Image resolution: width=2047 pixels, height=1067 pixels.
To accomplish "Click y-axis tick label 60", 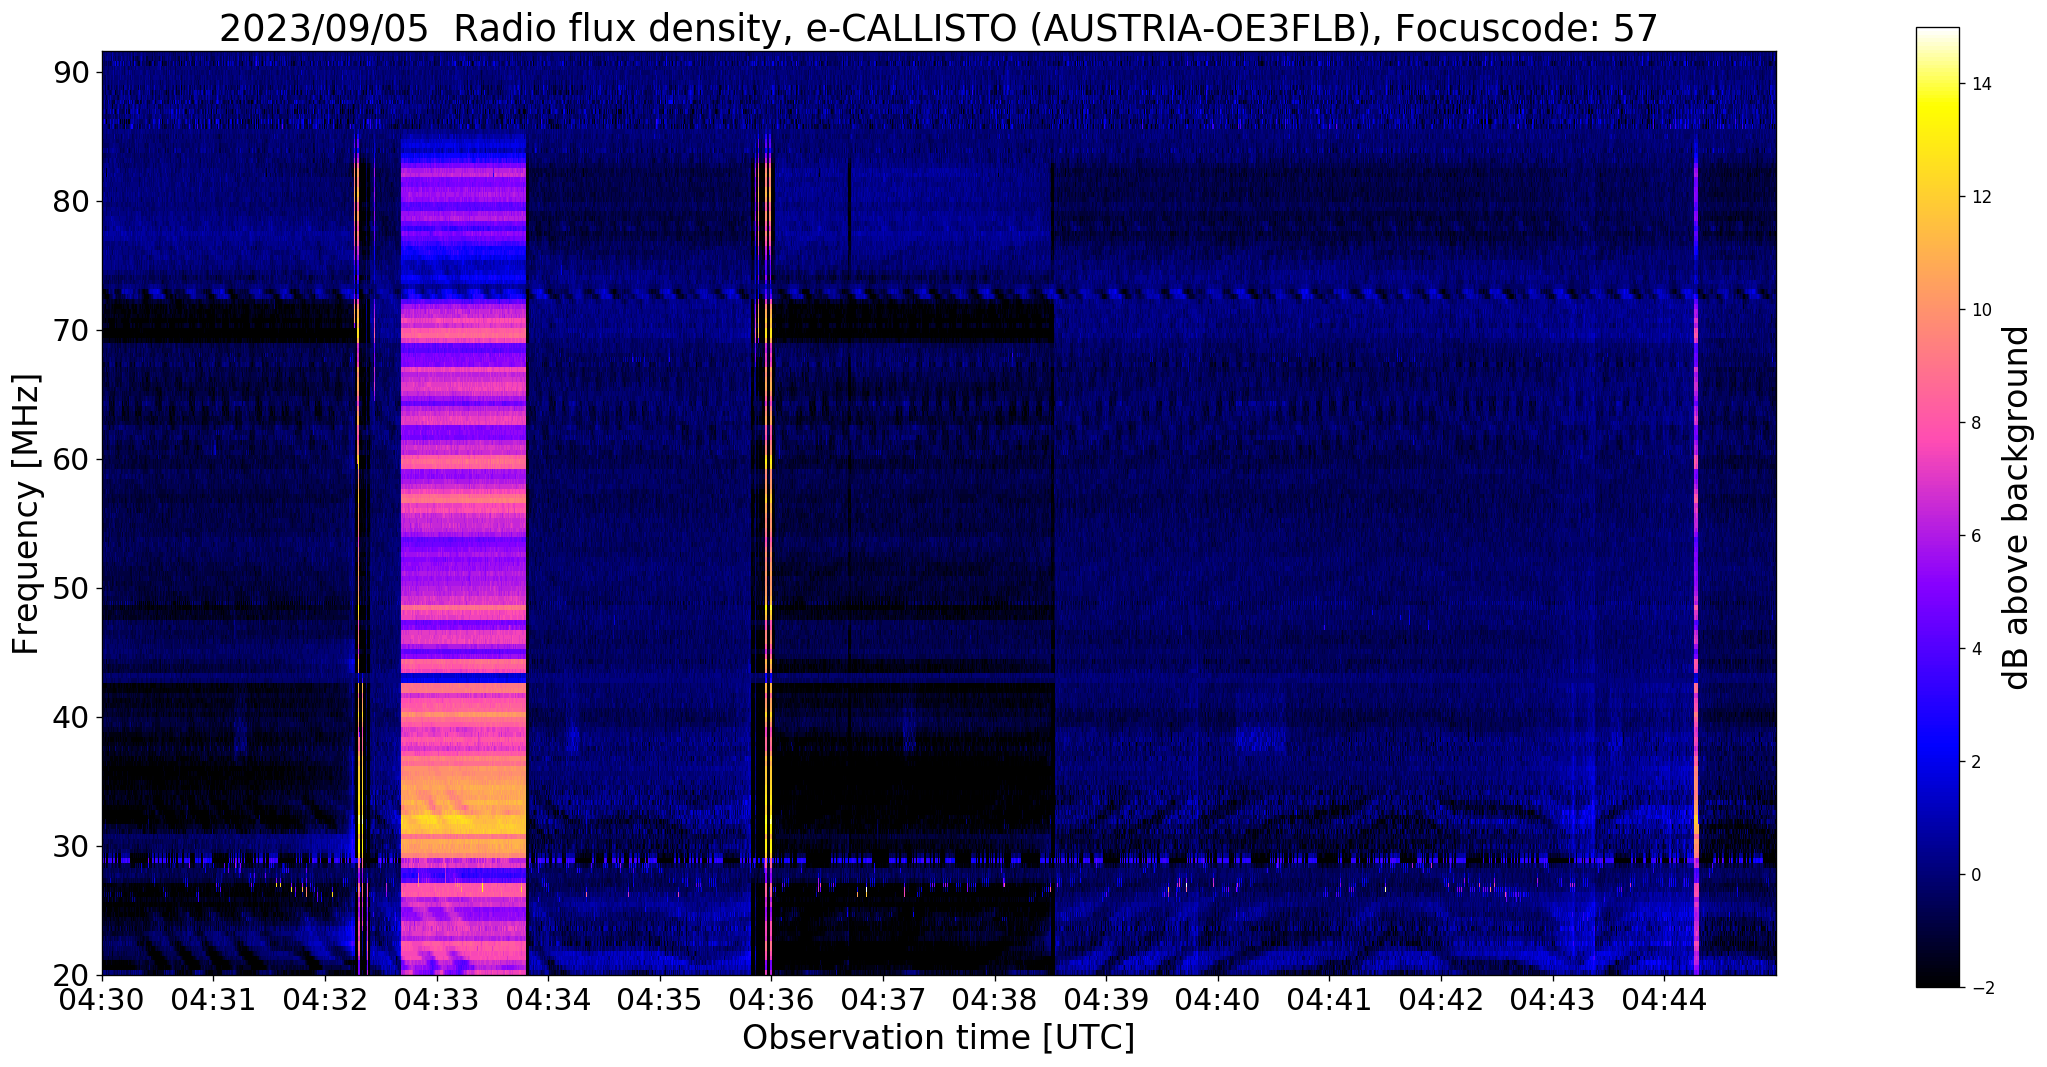I will 71,460.
